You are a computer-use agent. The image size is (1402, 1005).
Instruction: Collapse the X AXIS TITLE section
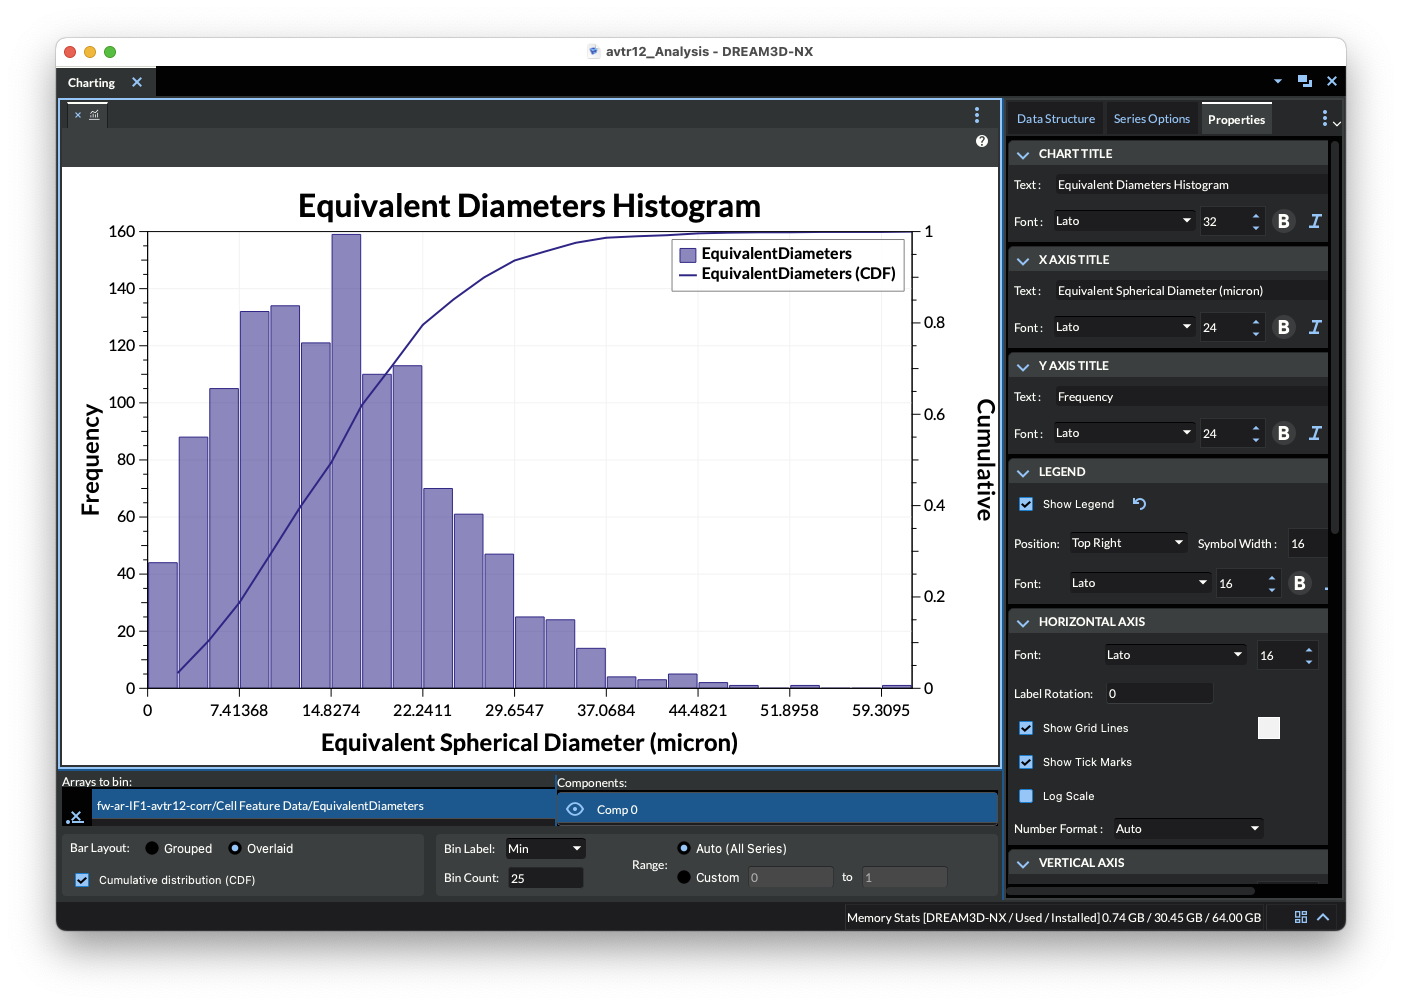click(x=1023, y=260)
